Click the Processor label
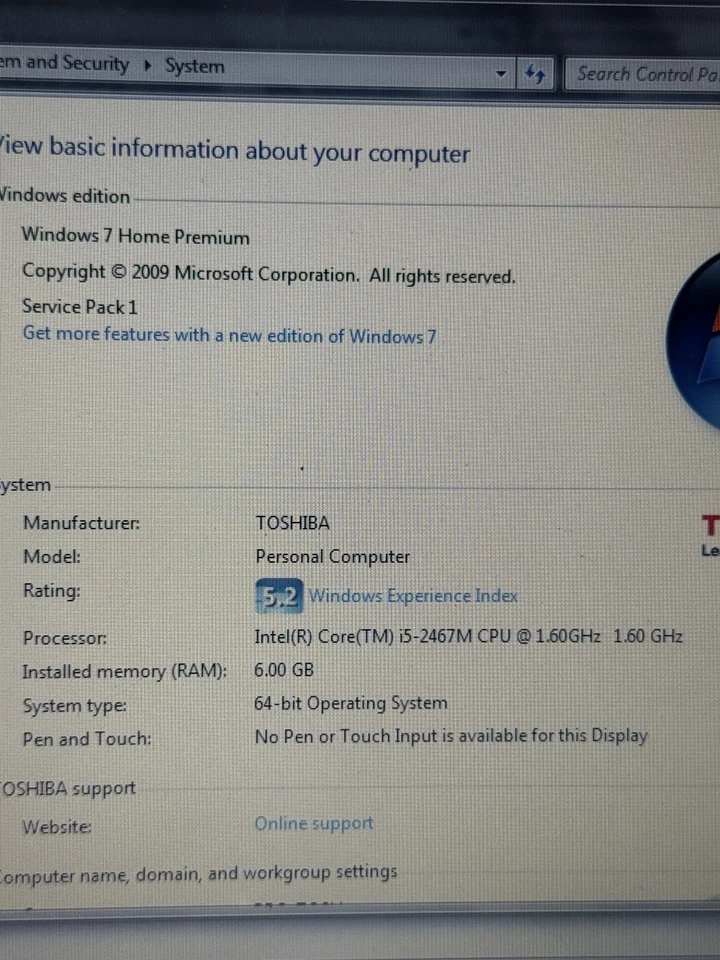 click(x=64, y=638)
